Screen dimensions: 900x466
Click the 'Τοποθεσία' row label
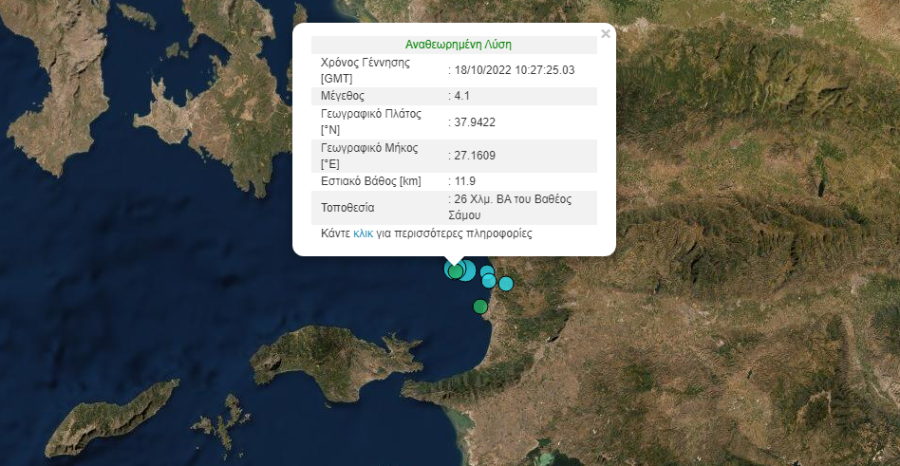(x=347, y=208)
